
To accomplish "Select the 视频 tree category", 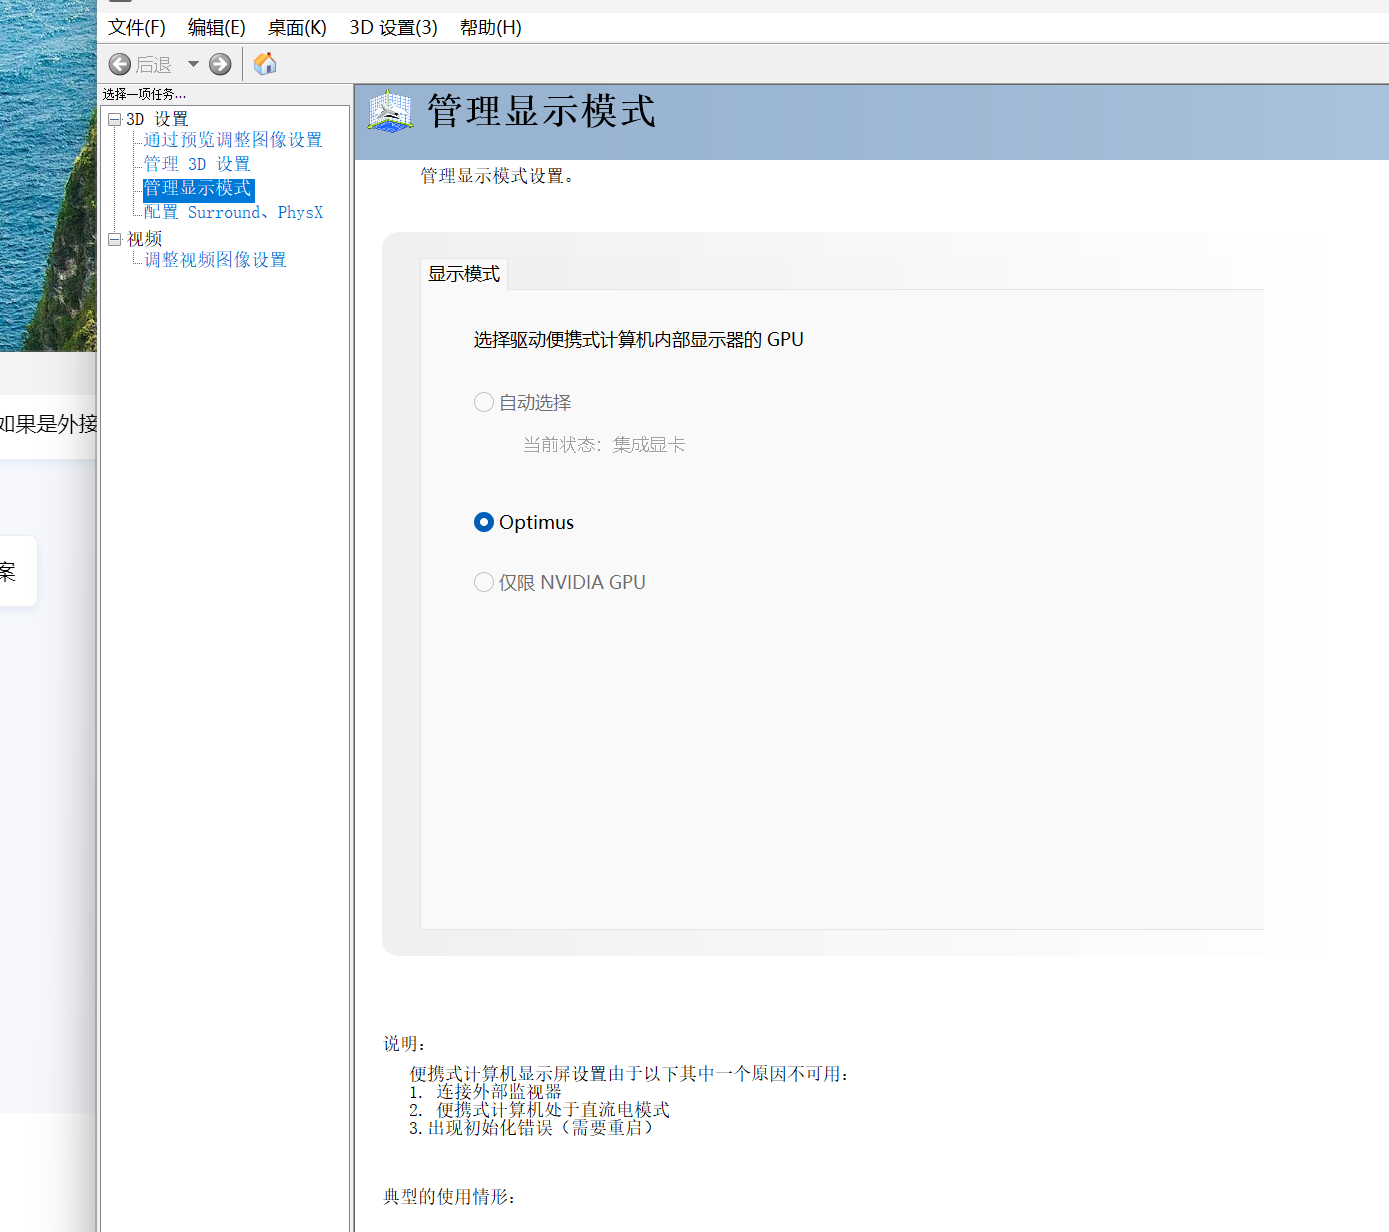I will pyautogui.click(x=144, y=239).
